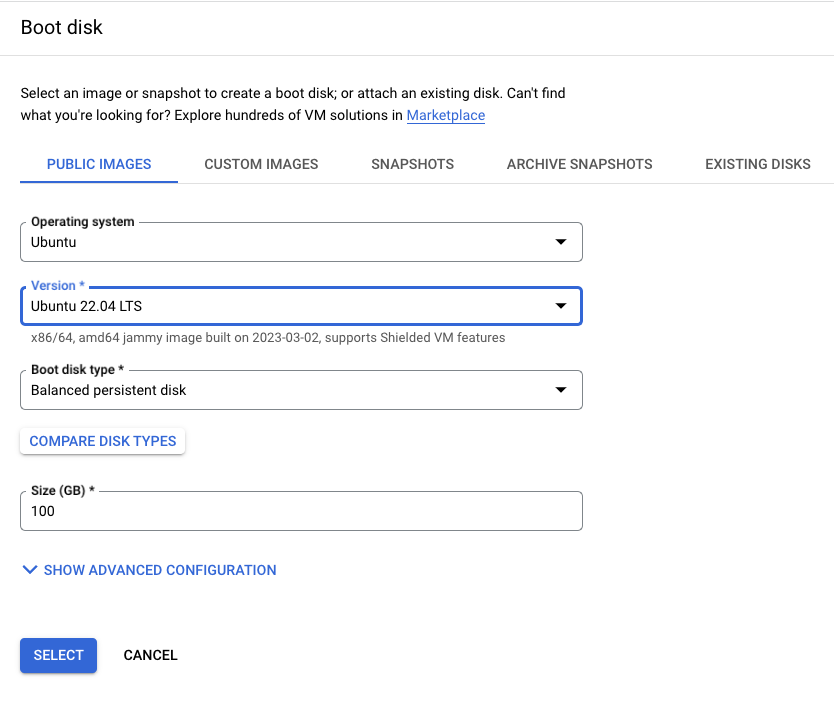The image size is (834, 701).
Task: Click the Cancel button
Action: (x=150, y=655)
